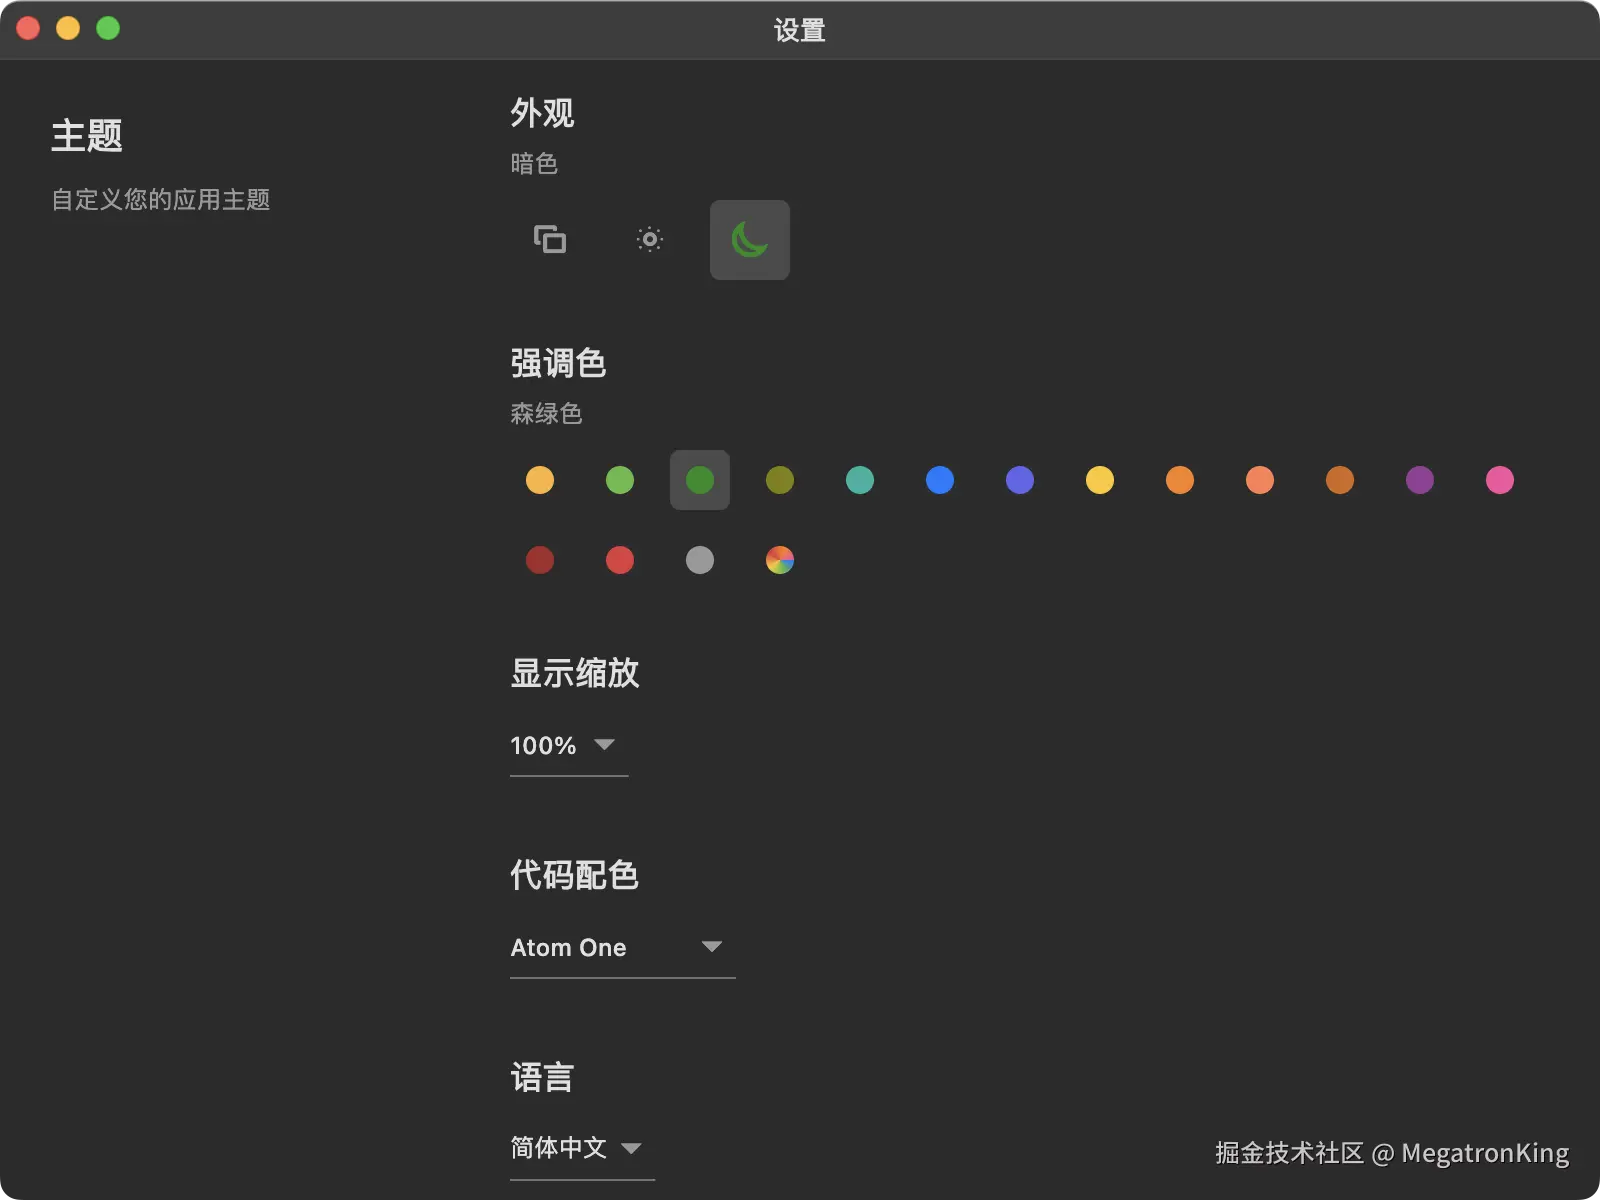Switch accent color to blue
1600x1200 pixels.
940,480
